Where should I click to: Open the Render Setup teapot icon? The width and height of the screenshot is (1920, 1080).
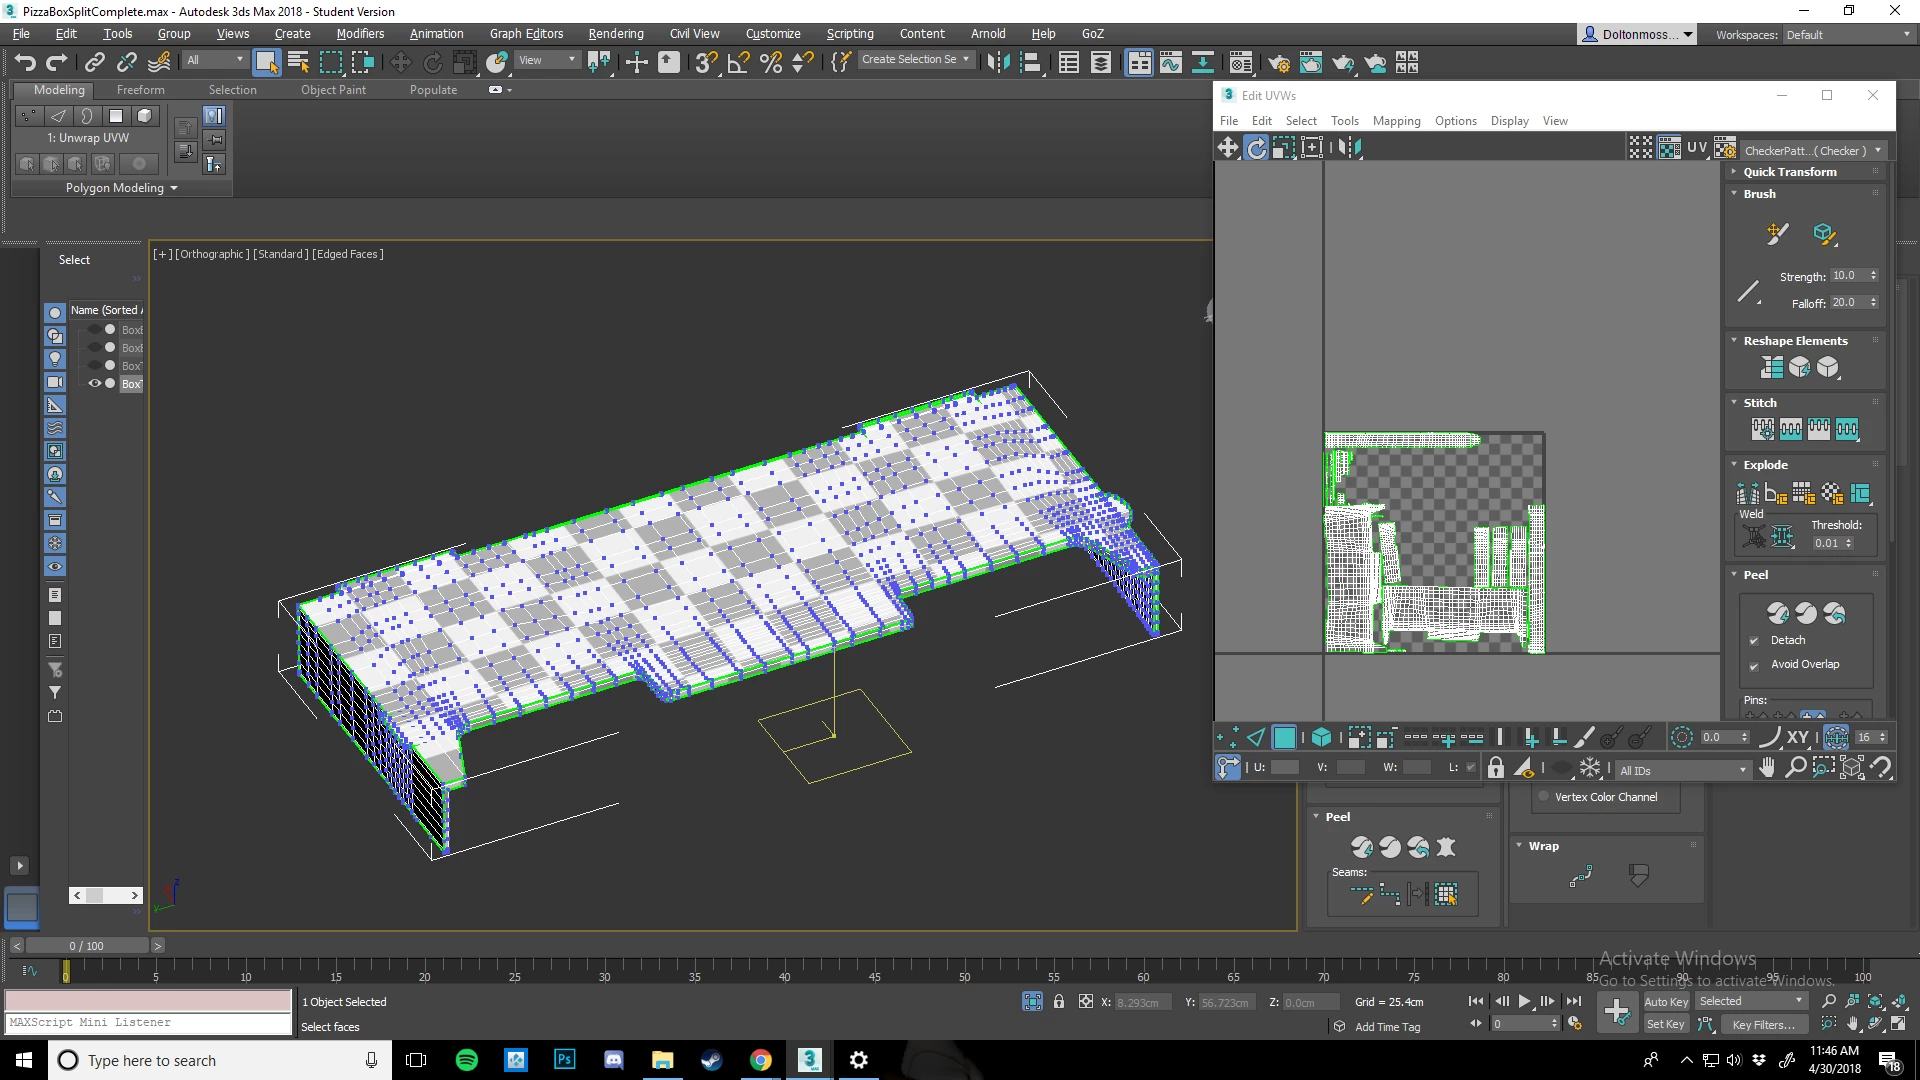1278,63
